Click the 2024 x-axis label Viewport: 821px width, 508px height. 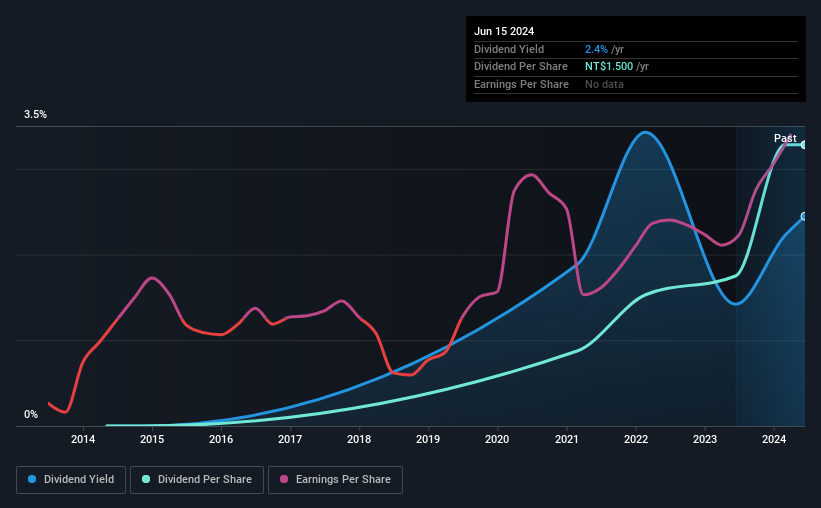click(774, 439)
